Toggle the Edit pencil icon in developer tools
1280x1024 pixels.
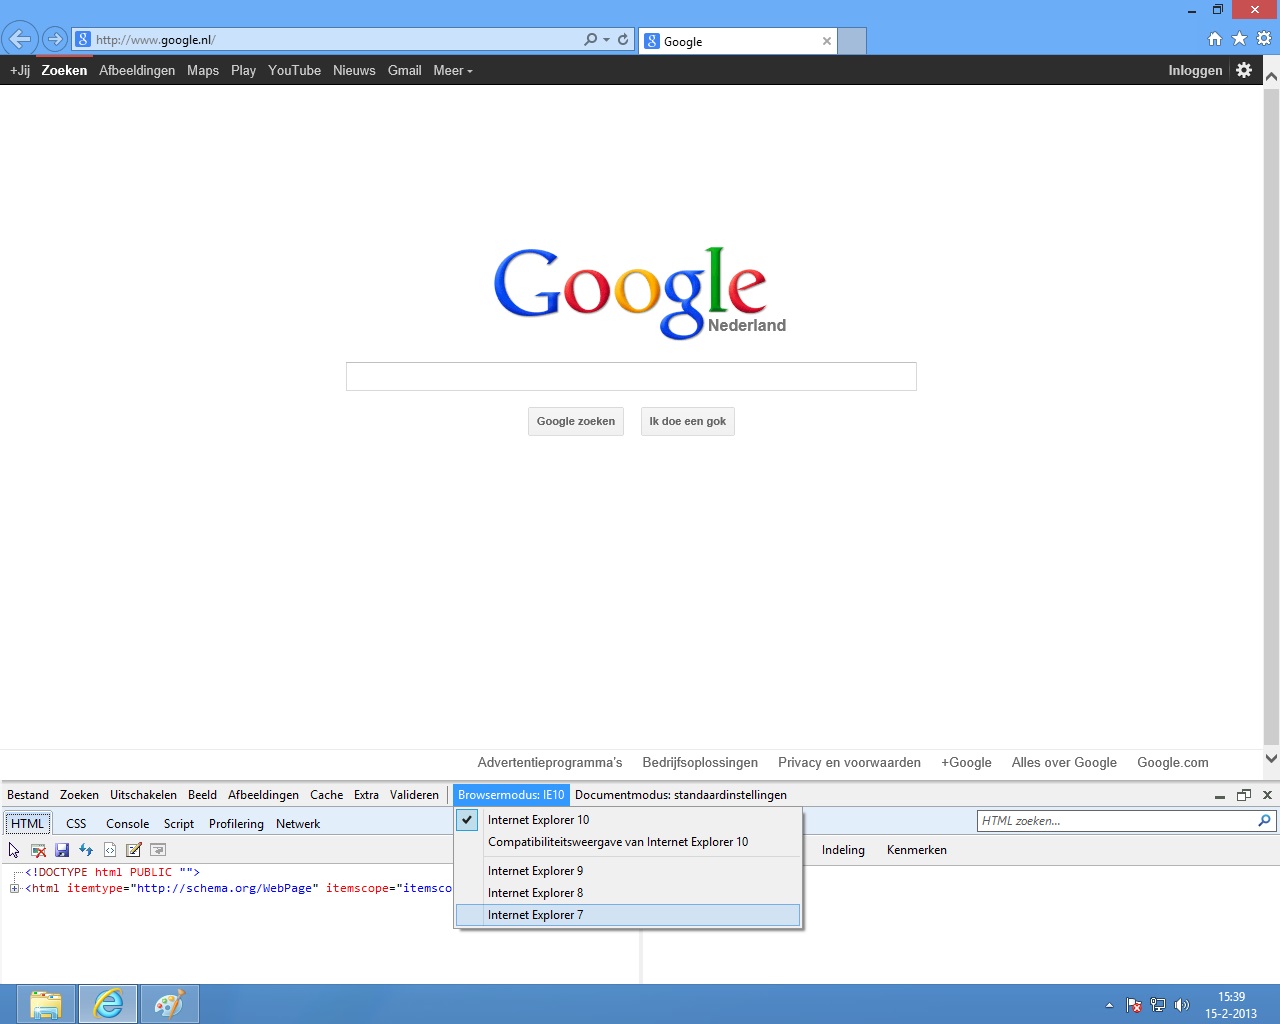click(134, 850)
